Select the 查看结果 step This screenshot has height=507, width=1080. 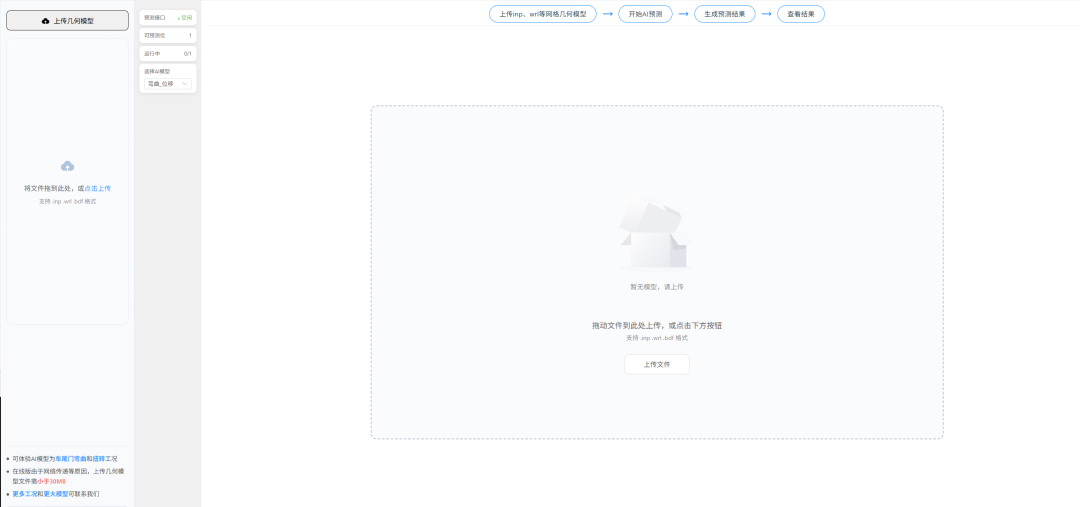point(800,14)
